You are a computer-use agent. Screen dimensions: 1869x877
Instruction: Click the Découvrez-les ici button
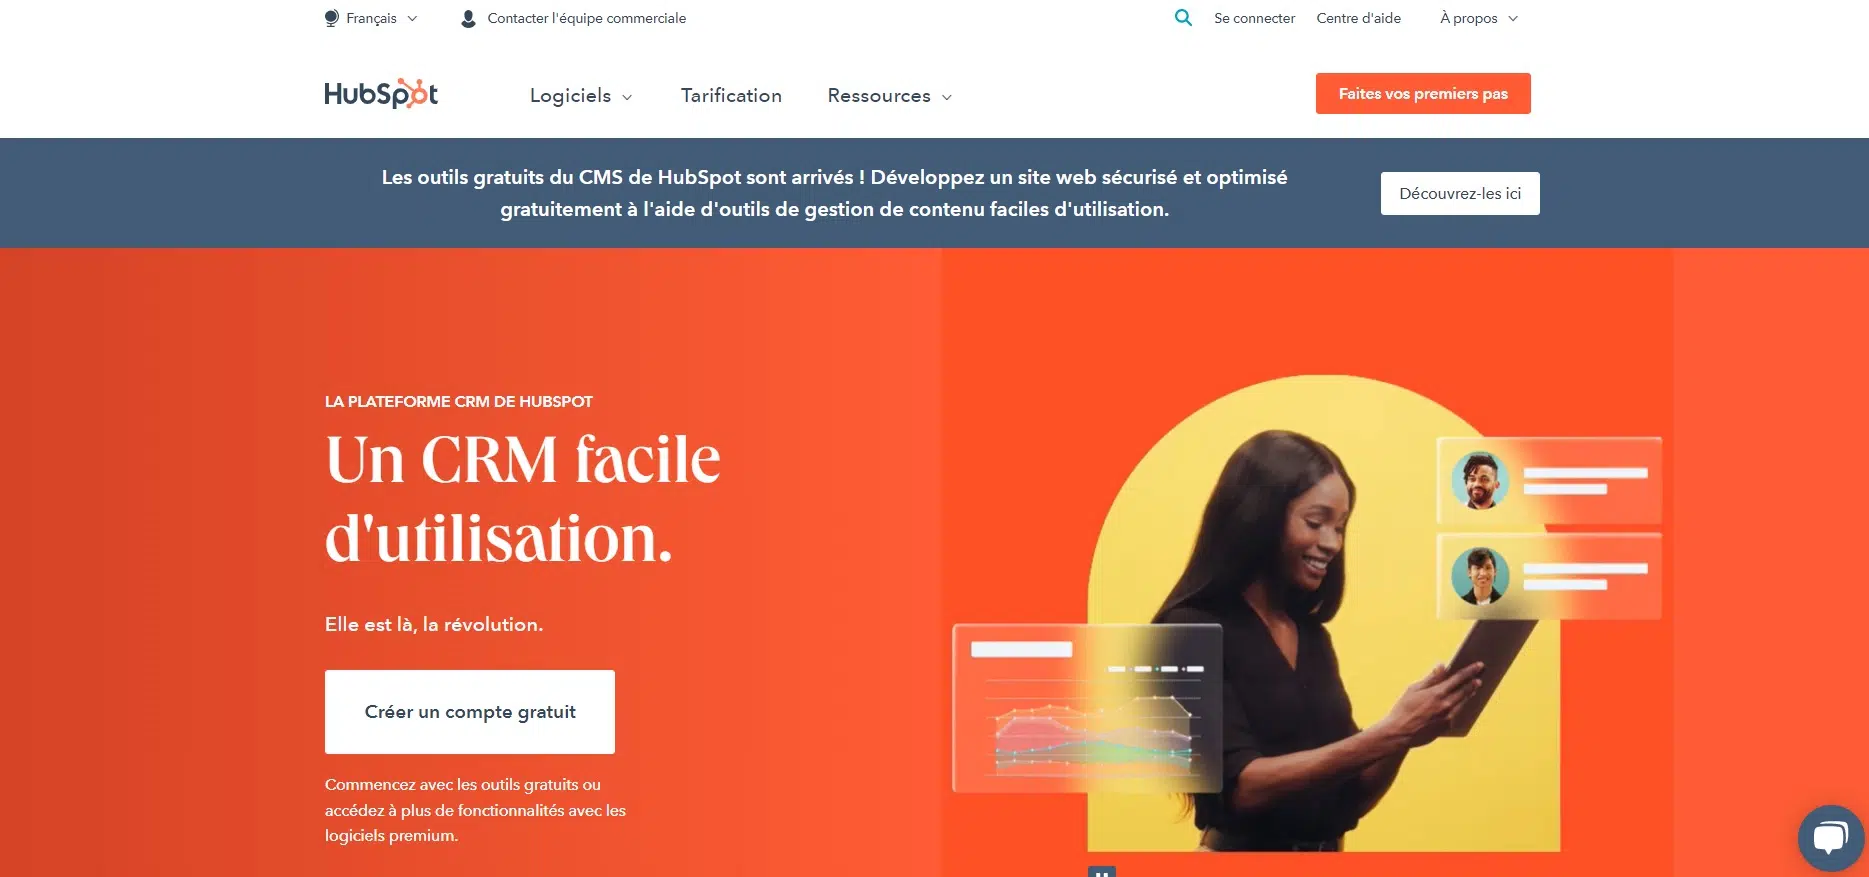[x=1460, y=193]
